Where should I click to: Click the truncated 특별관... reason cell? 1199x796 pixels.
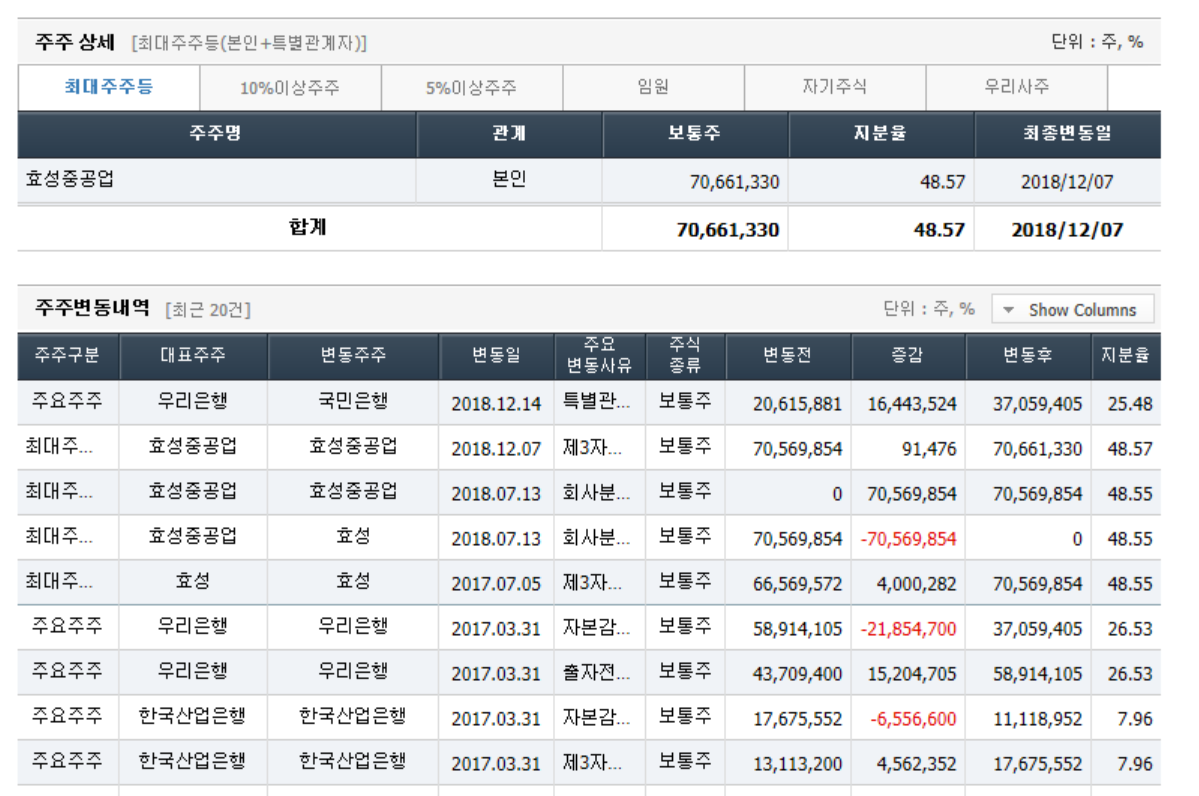(x=596, y=401)
